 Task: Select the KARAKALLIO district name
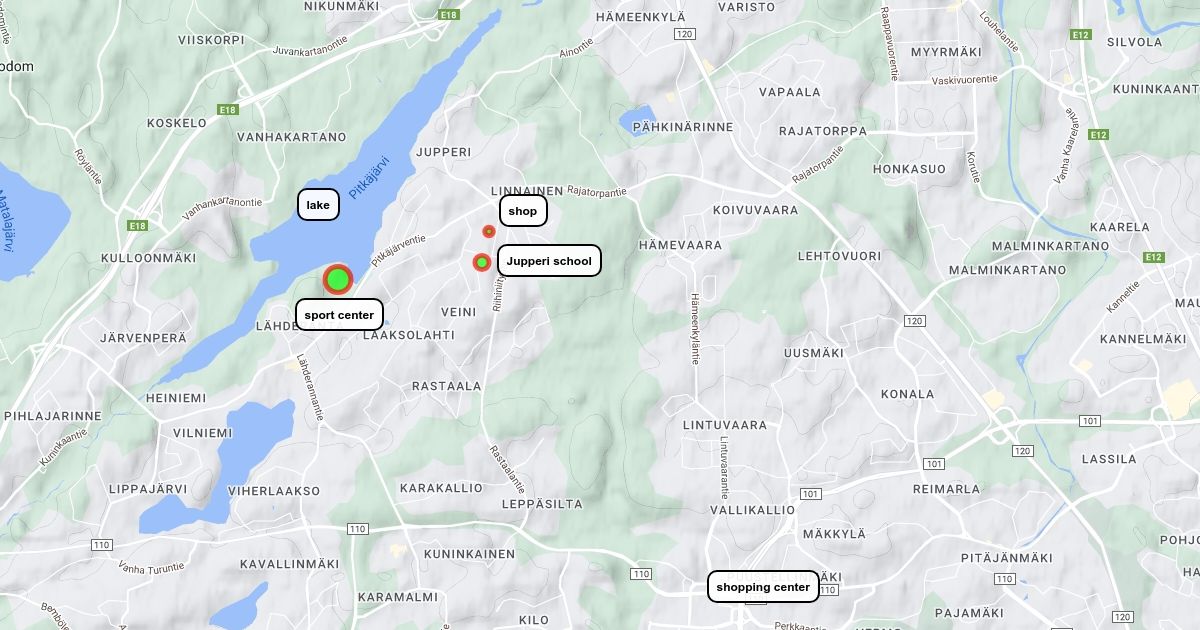tap(442, 488)
